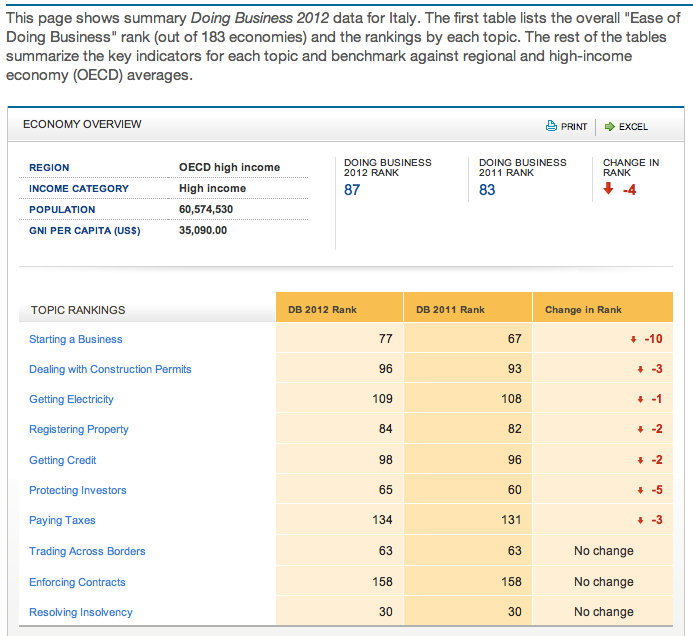Click the CHANGE IN RANK overview label
The image size is (693, 636).
[631, 168]
